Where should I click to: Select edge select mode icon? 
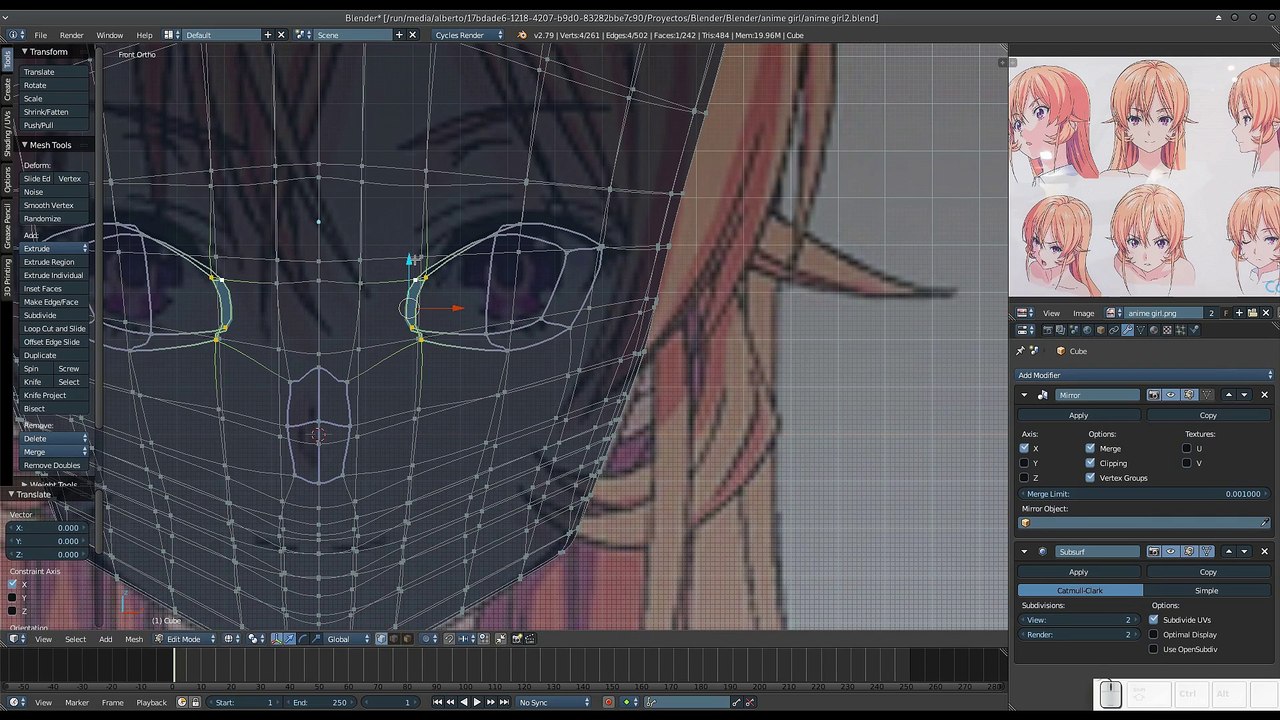pos(394,639)
